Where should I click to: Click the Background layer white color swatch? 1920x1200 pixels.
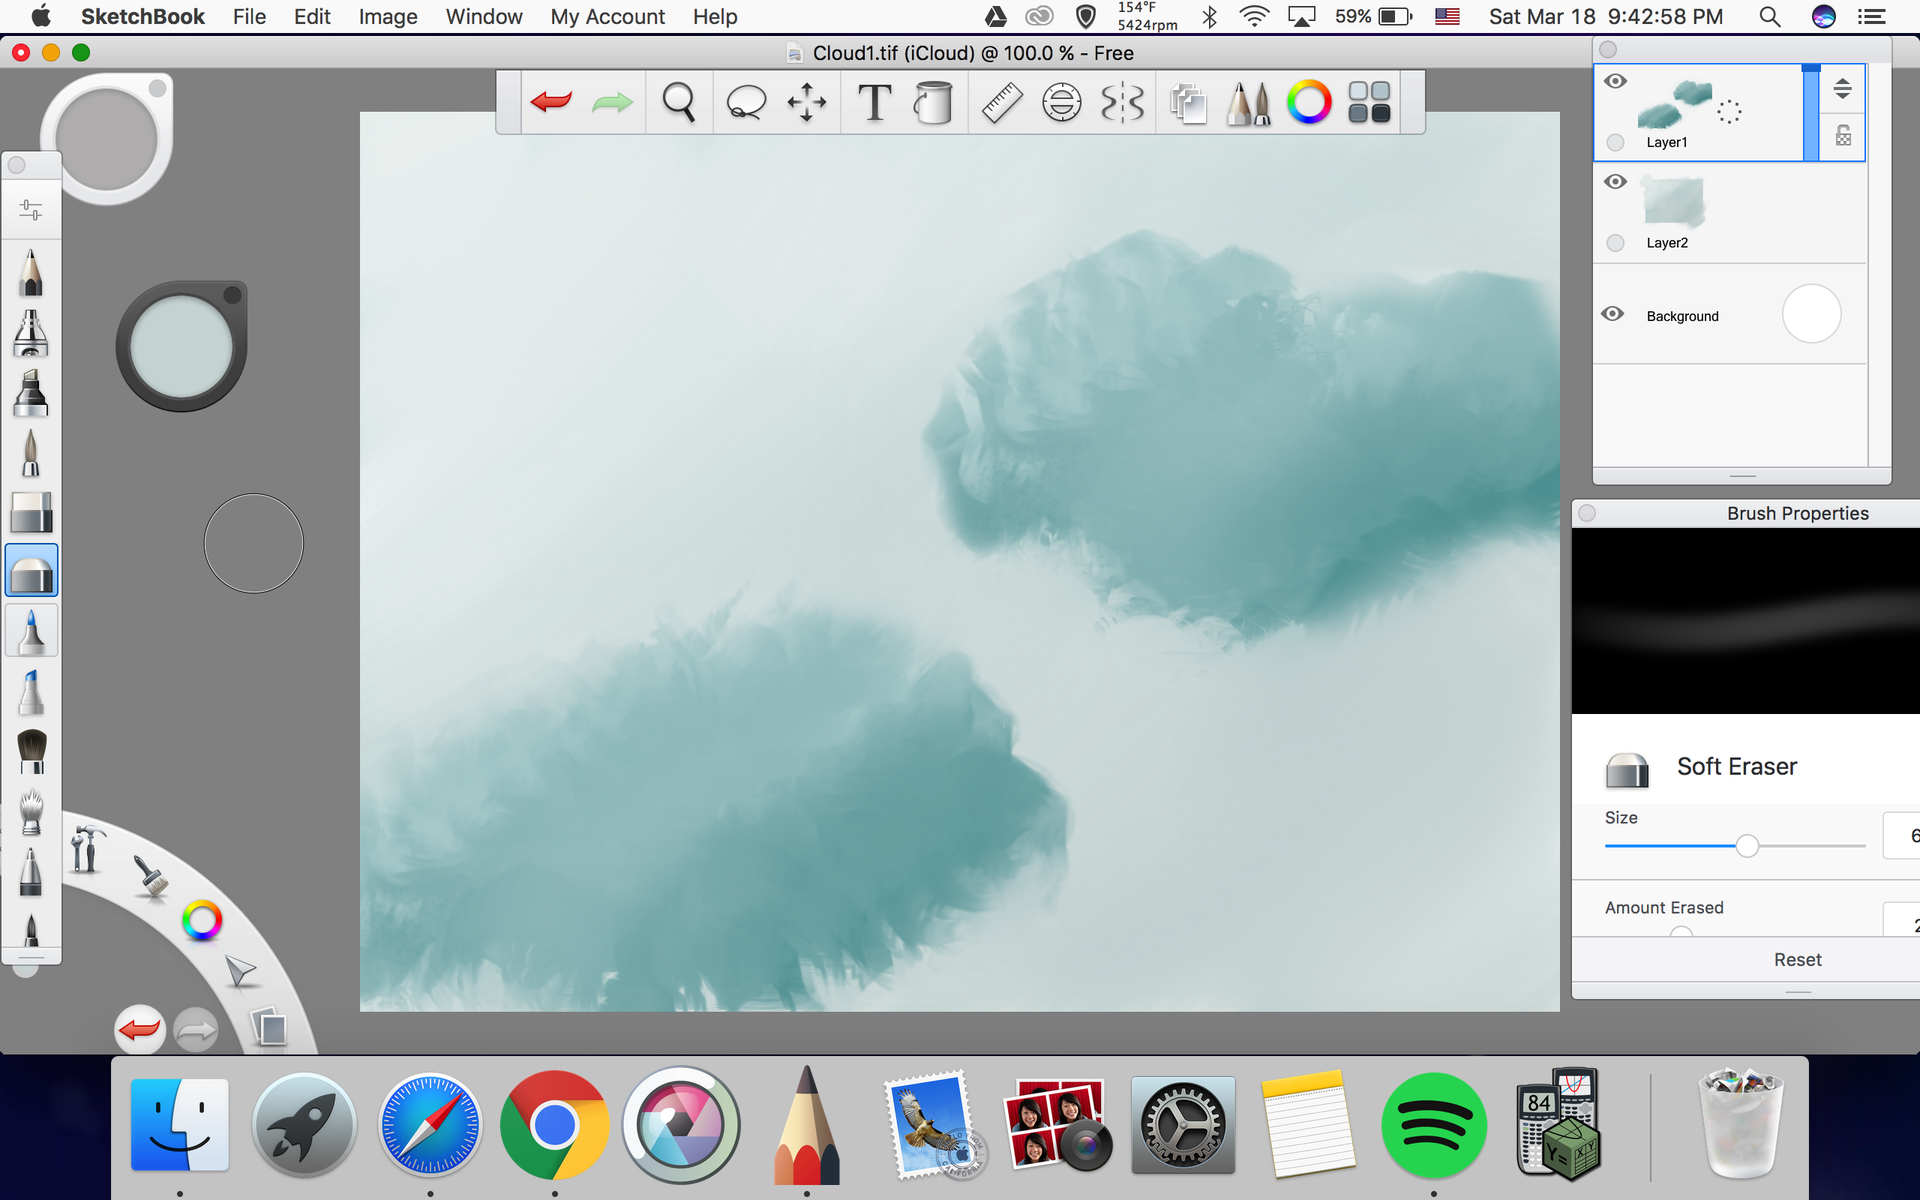point(1811,314)
